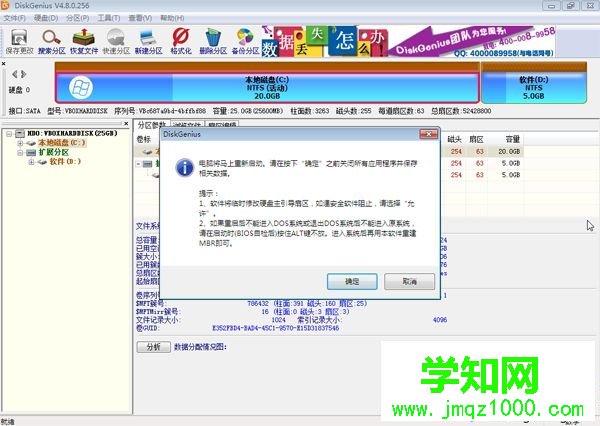This screenshot has height=426, width=600.
Task: Click the DiskGenius app icon in the title bar
Action: 5,5
